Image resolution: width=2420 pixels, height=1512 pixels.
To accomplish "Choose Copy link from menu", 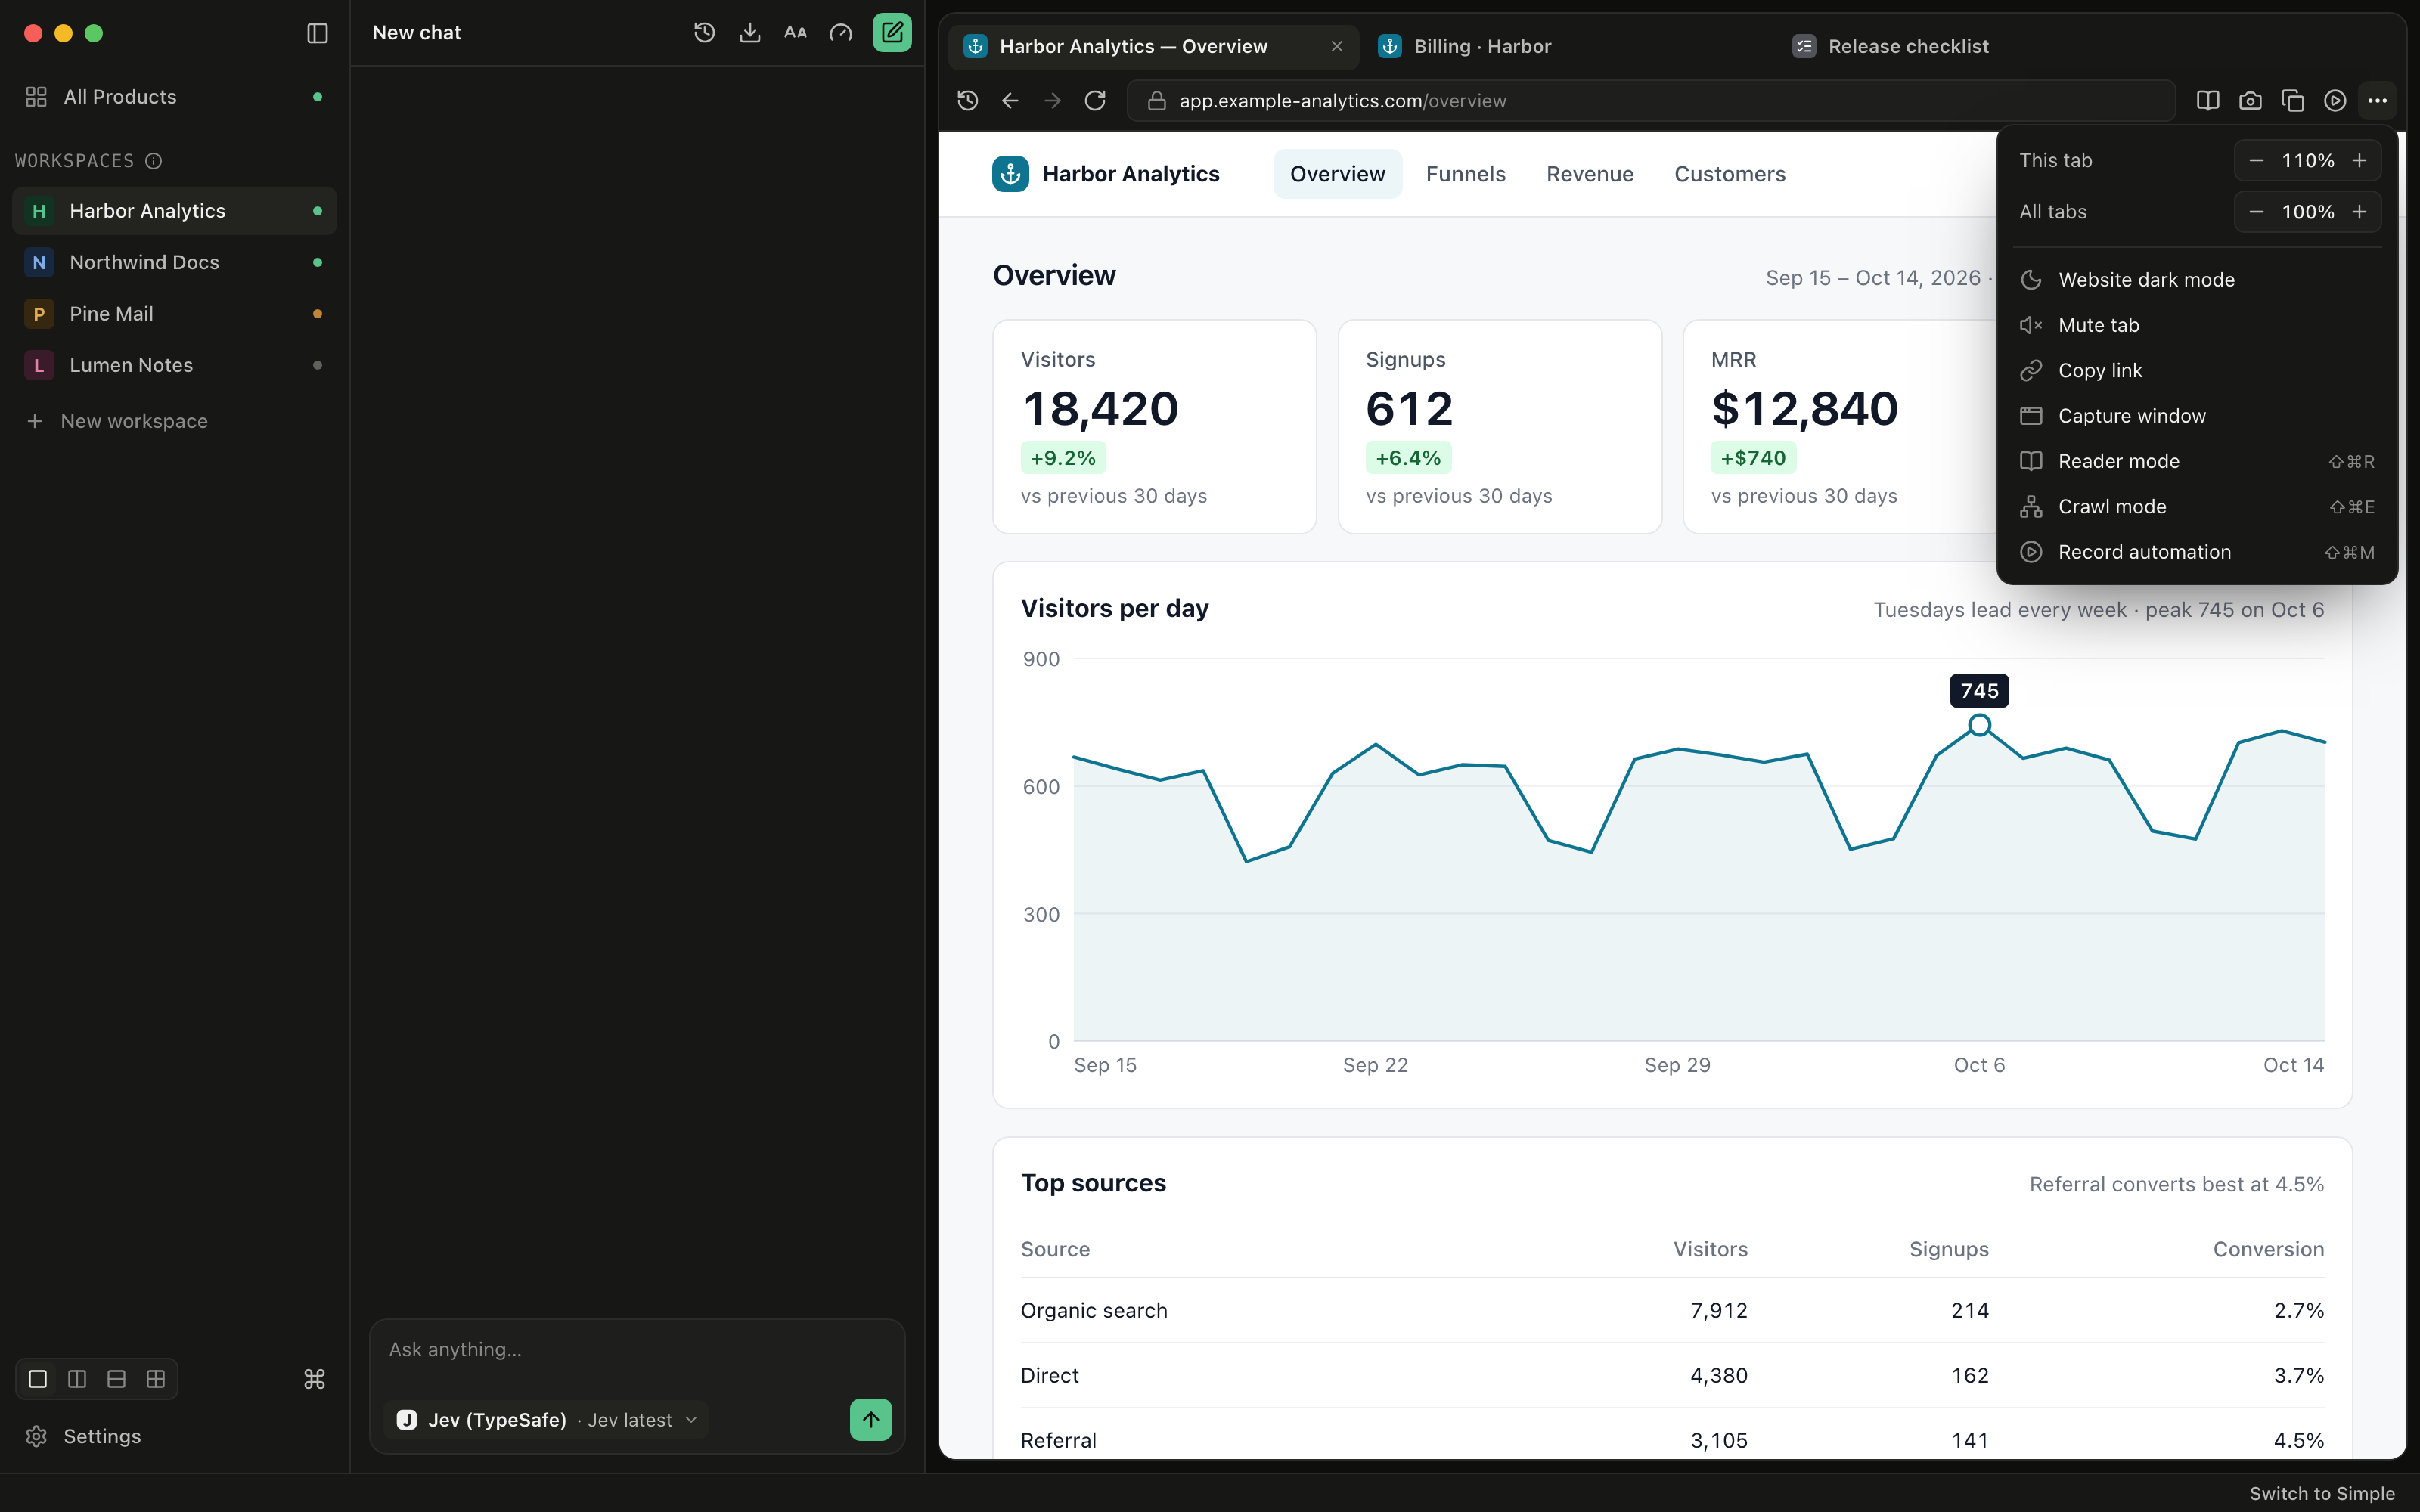I will coord(2196,371).
